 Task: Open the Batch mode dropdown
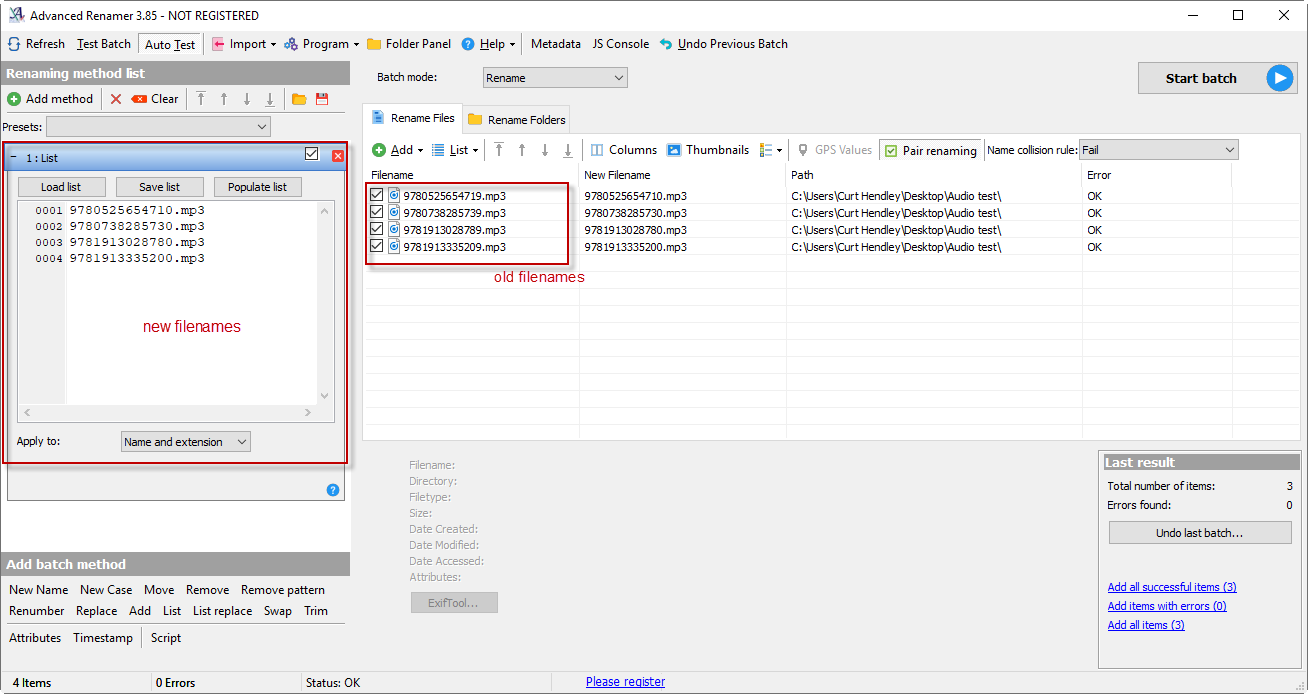(555, 78)
